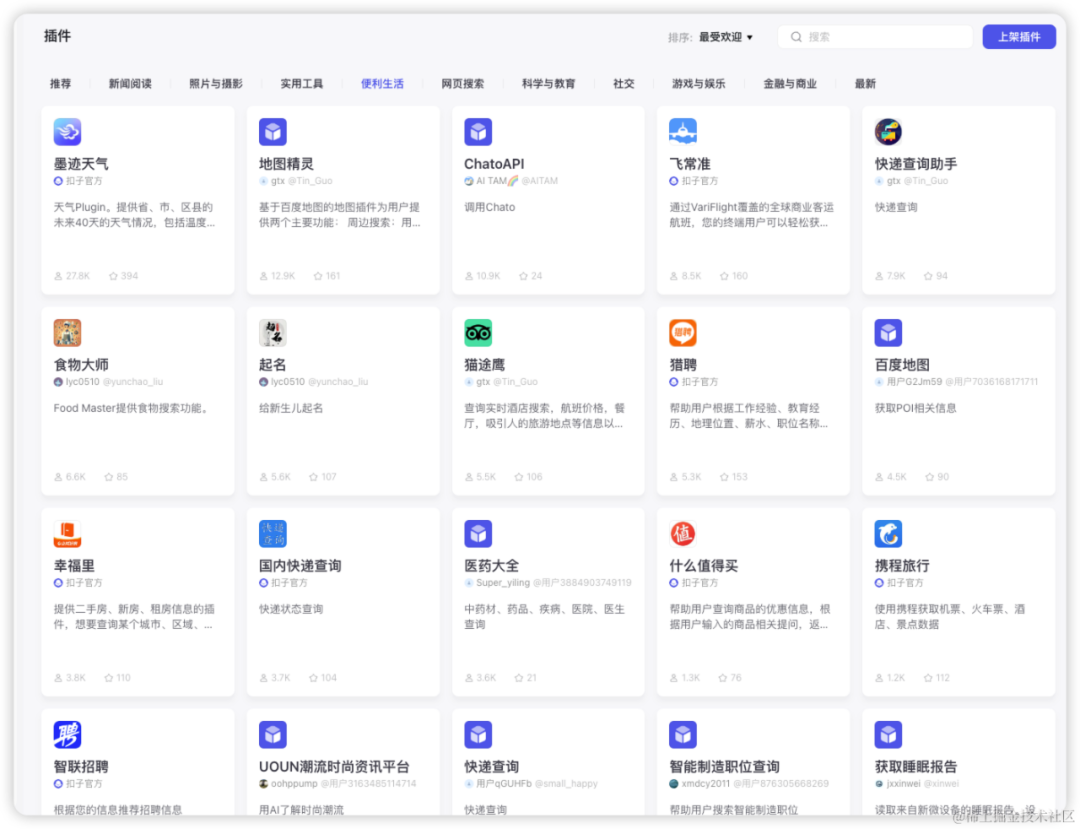This screenshot has width=1080, height=829.
Task: Click the 猫途鹰 owl icon
Action: pos(478,333)
